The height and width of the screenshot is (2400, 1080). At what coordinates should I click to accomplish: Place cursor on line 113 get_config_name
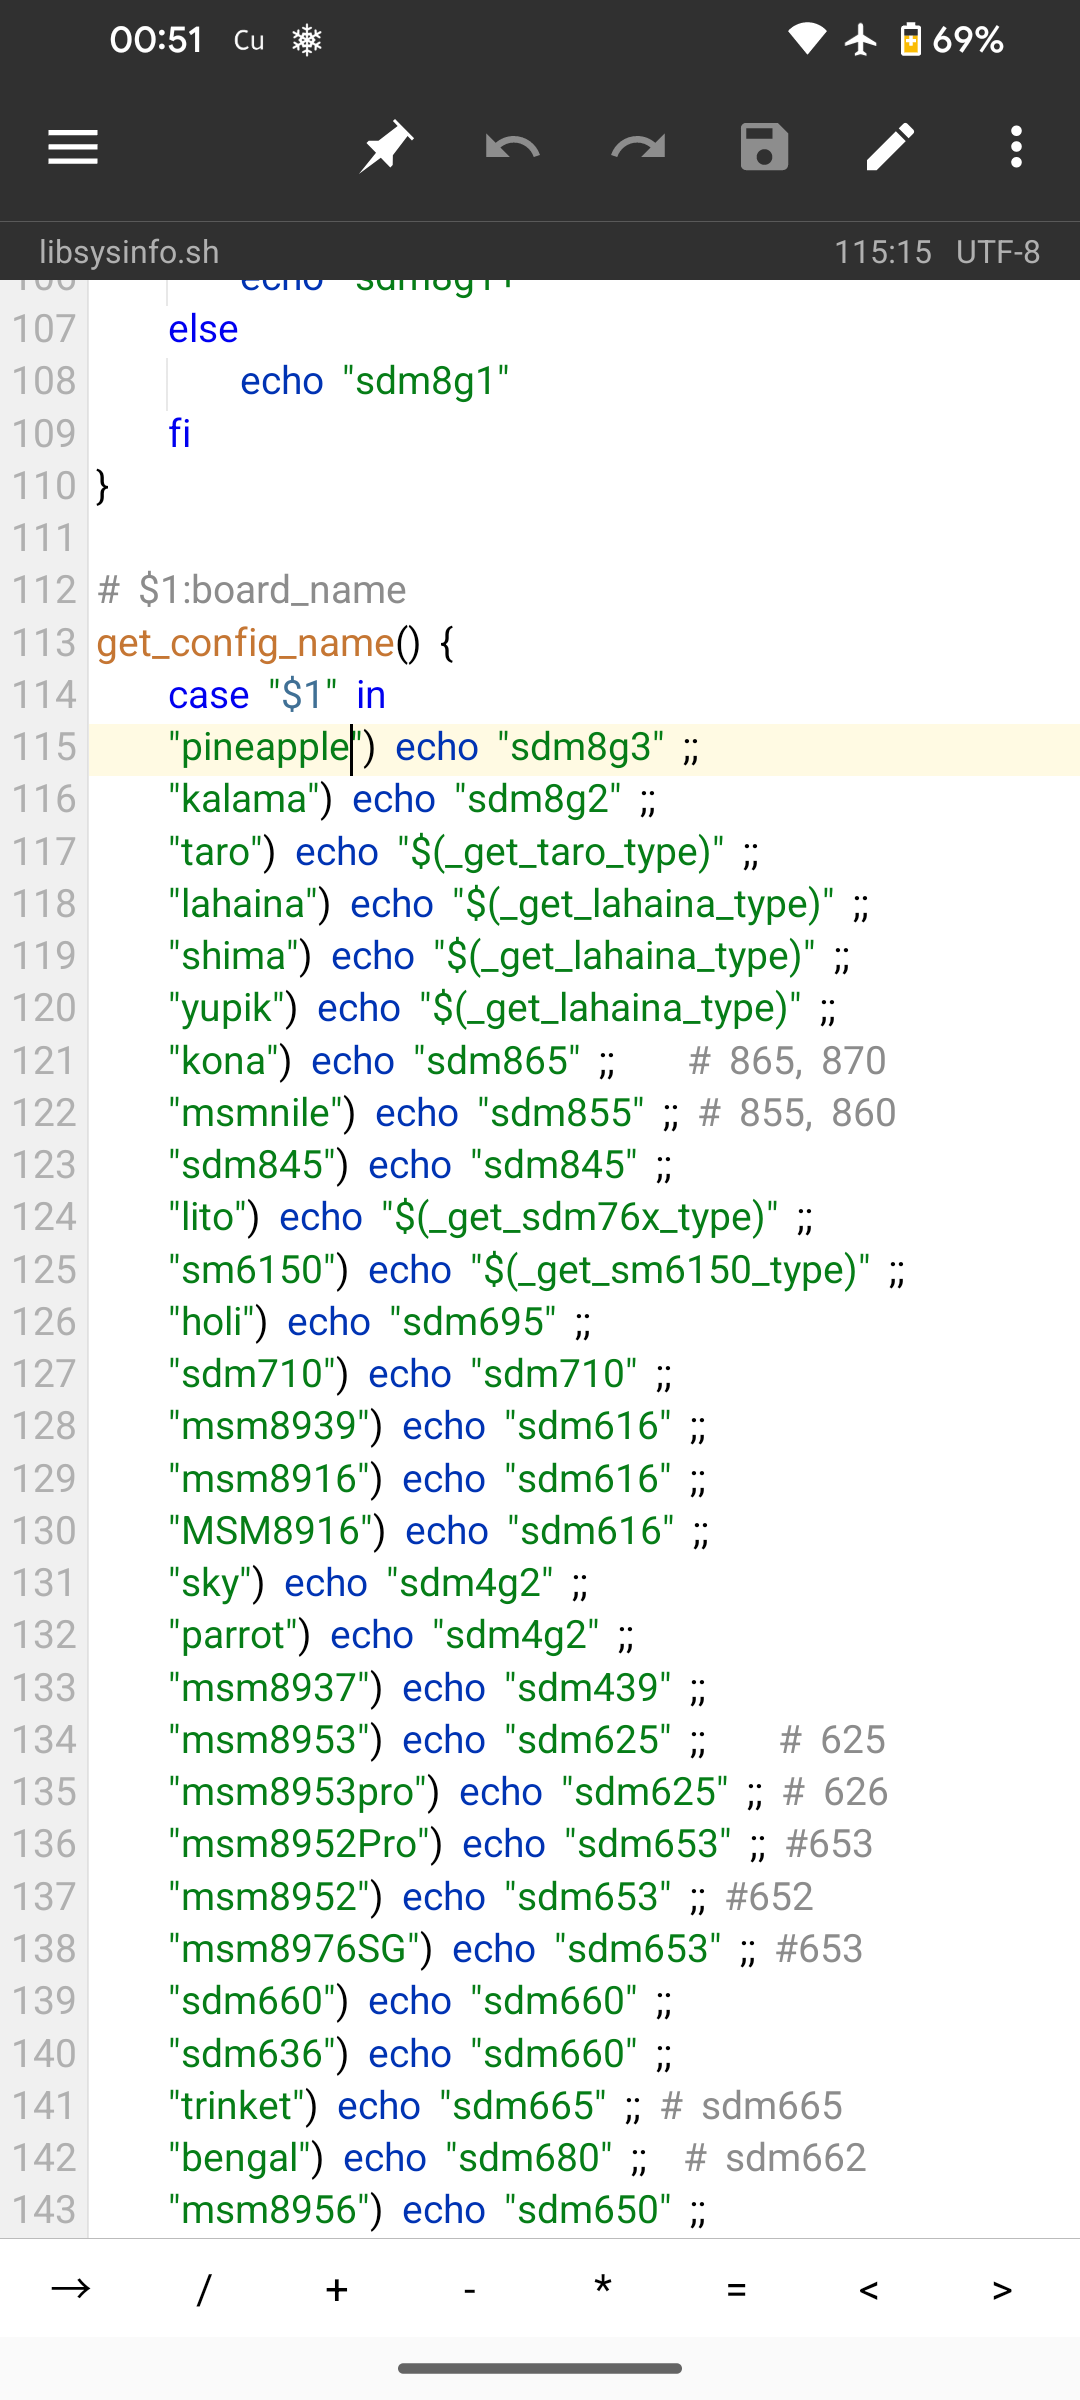tap(246, 643)
